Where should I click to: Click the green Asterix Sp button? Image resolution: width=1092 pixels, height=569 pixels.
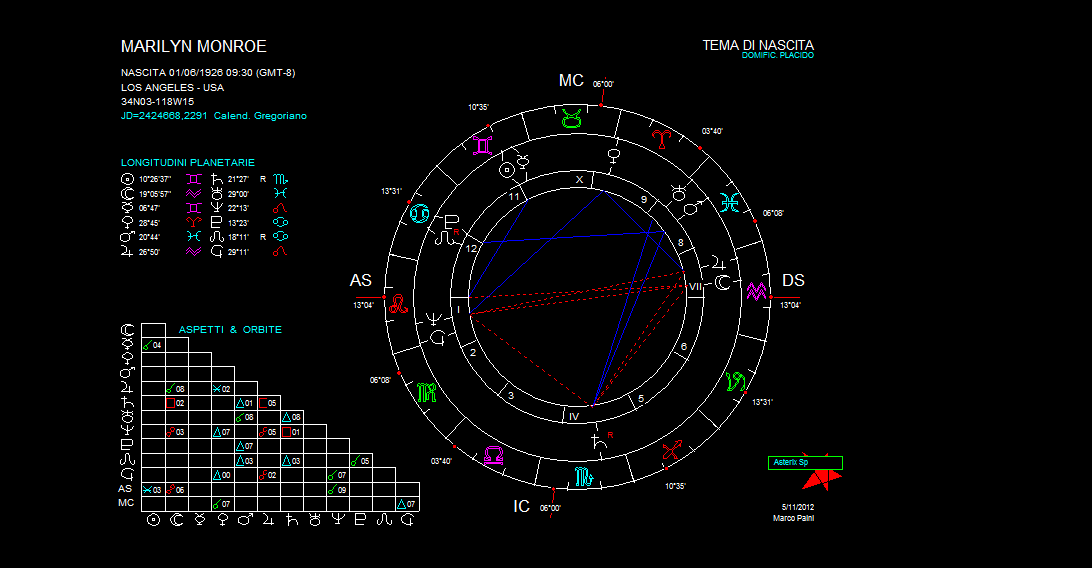coord(805,462)
